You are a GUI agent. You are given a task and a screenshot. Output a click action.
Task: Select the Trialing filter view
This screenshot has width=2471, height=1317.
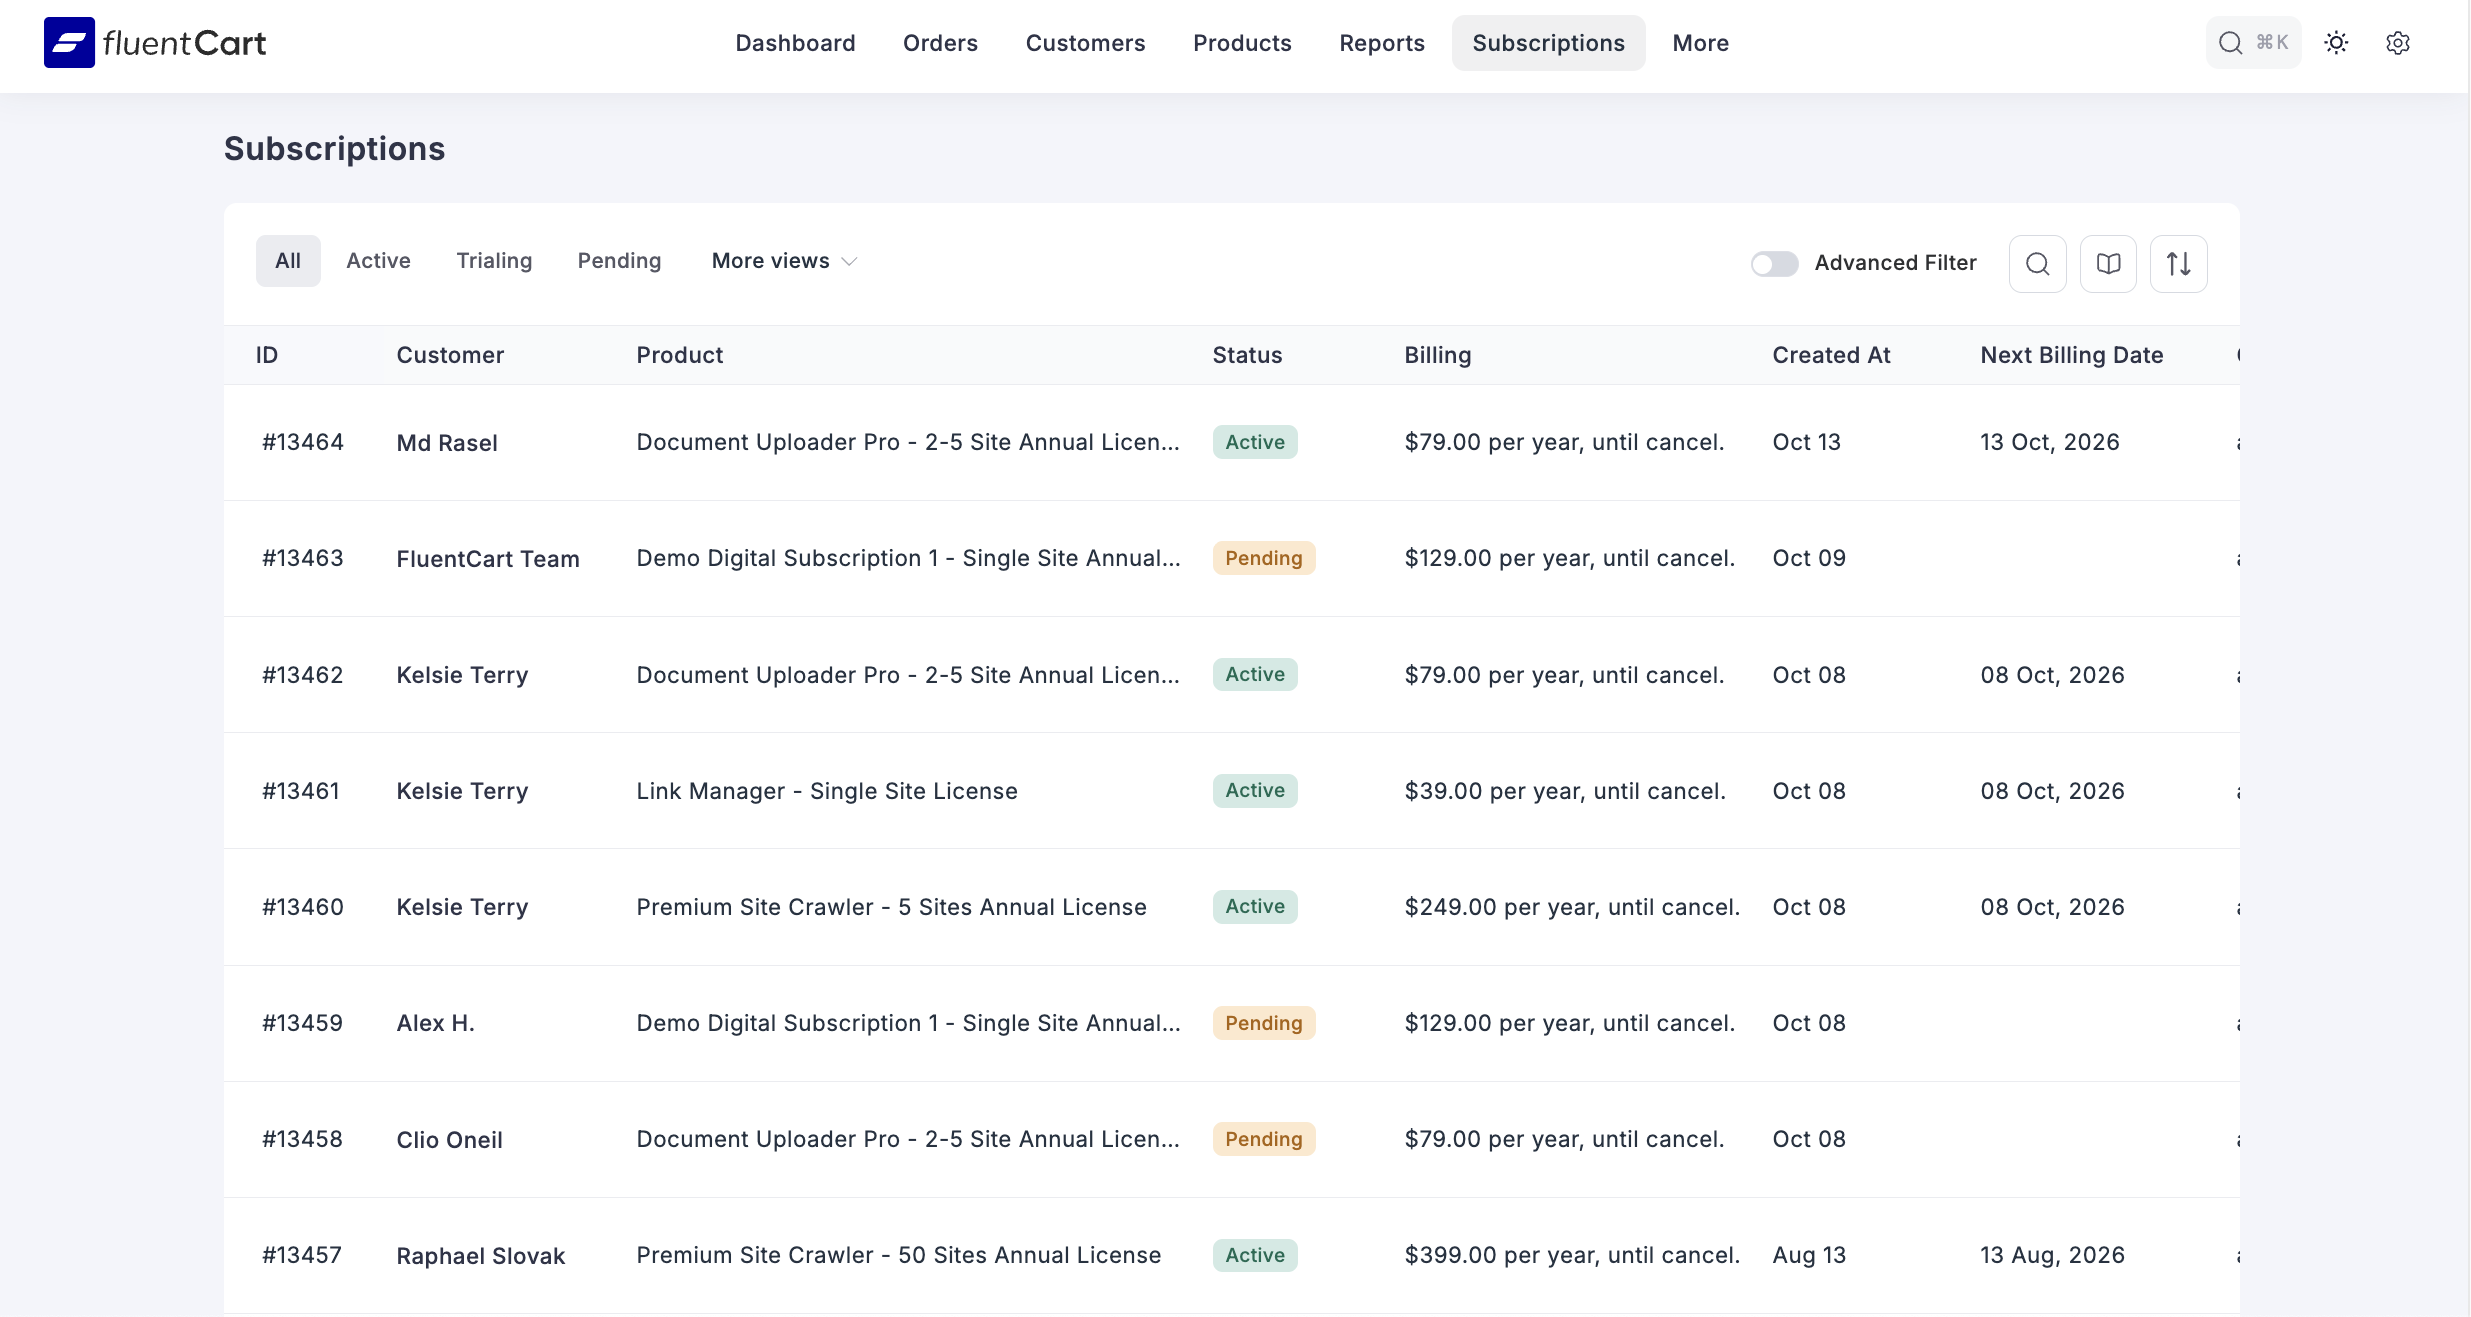pyautogui.click(x=494, y=260)
